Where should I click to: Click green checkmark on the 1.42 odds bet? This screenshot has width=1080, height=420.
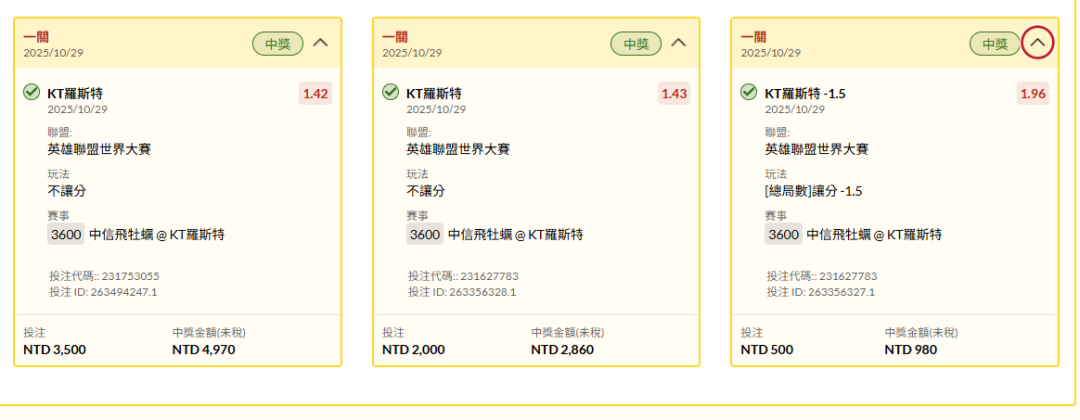(31, 93)
